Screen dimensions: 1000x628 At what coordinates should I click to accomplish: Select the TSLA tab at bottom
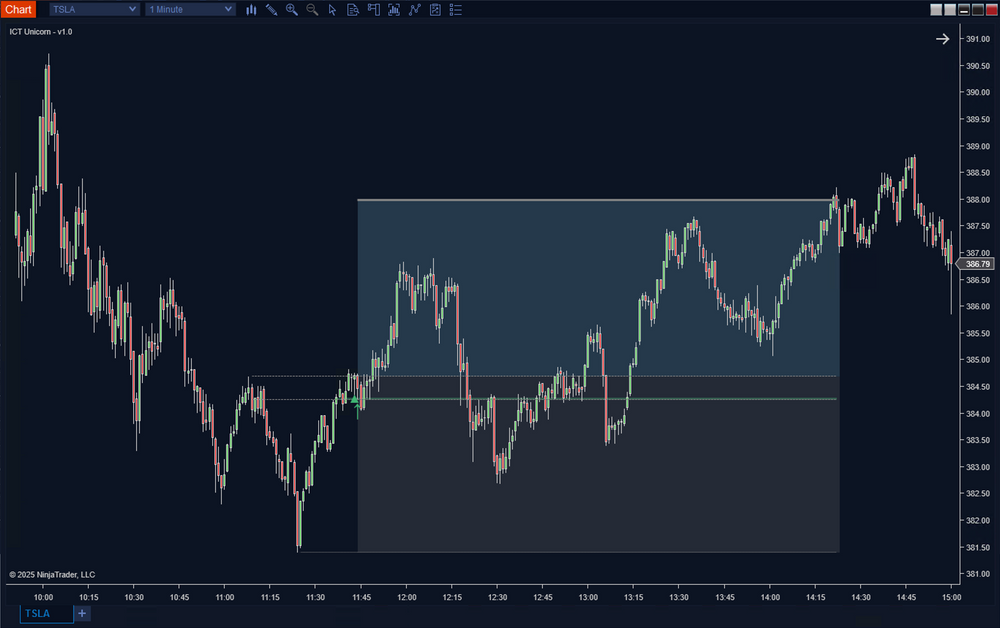(x=47, y=613)
